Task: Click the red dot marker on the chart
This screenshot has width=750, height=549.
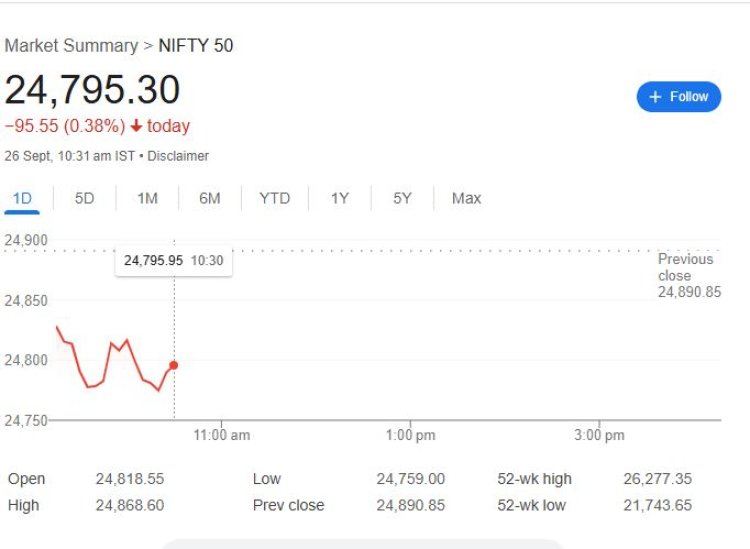Action: tap(174, 365)
